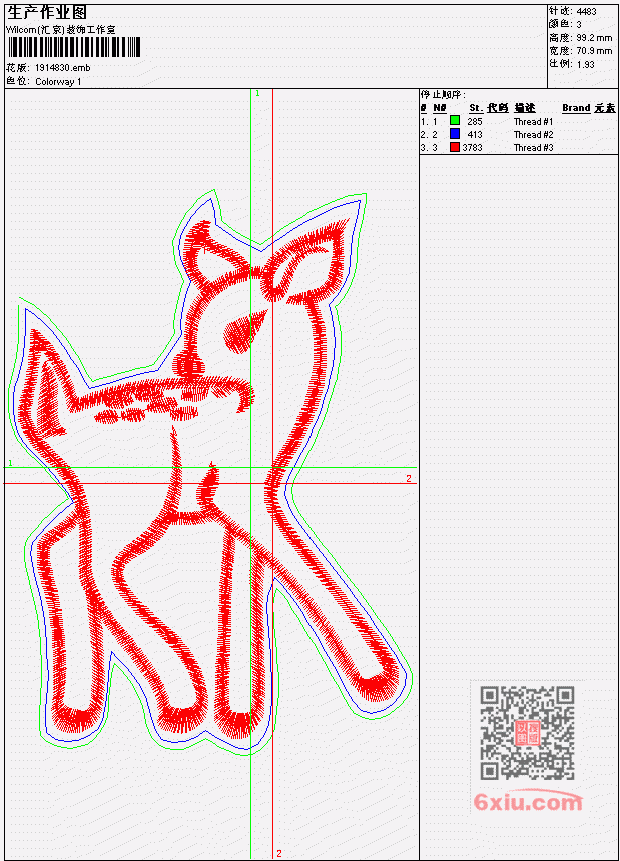Image resolution: width=620 pixels, height=861 pixels.
Task: Click the red Thread #3 color swatch
Action: click(x=455, y=147)
